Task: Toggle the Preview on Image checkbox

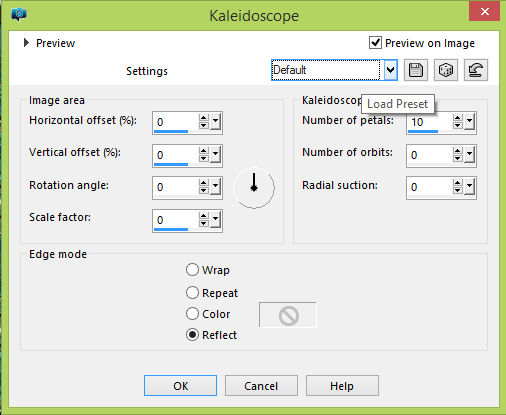Action: (375, 43)
